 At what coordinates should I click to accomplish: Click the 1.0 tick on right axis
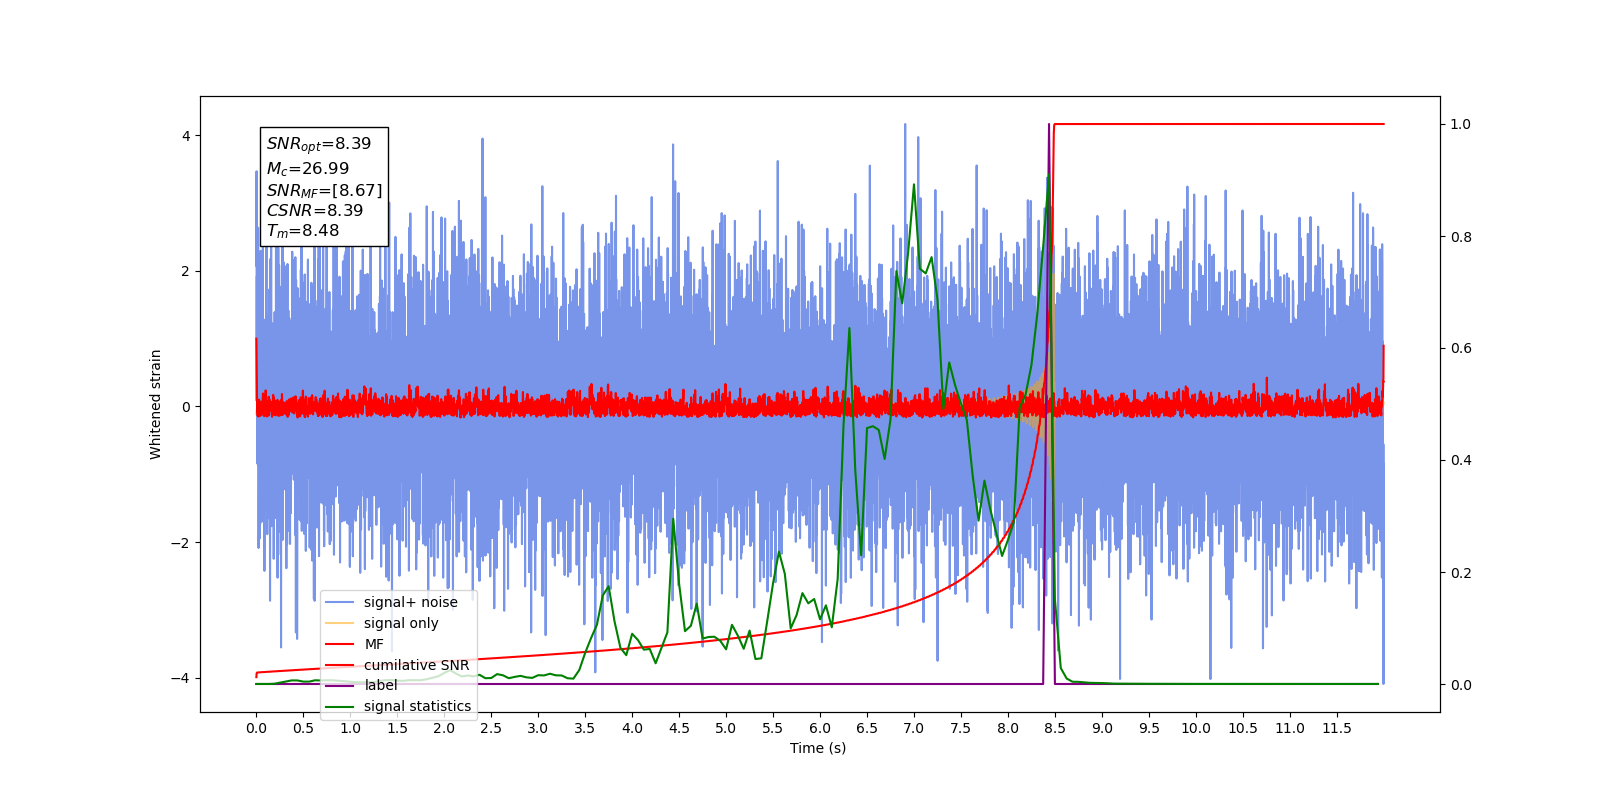pyautogui.click(x=1461, y=124)
